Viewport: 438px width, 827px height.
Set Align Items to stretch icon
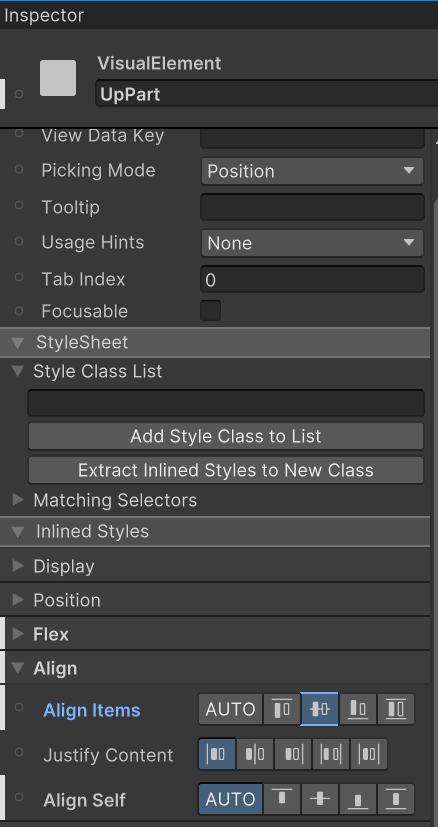(396, 709)
